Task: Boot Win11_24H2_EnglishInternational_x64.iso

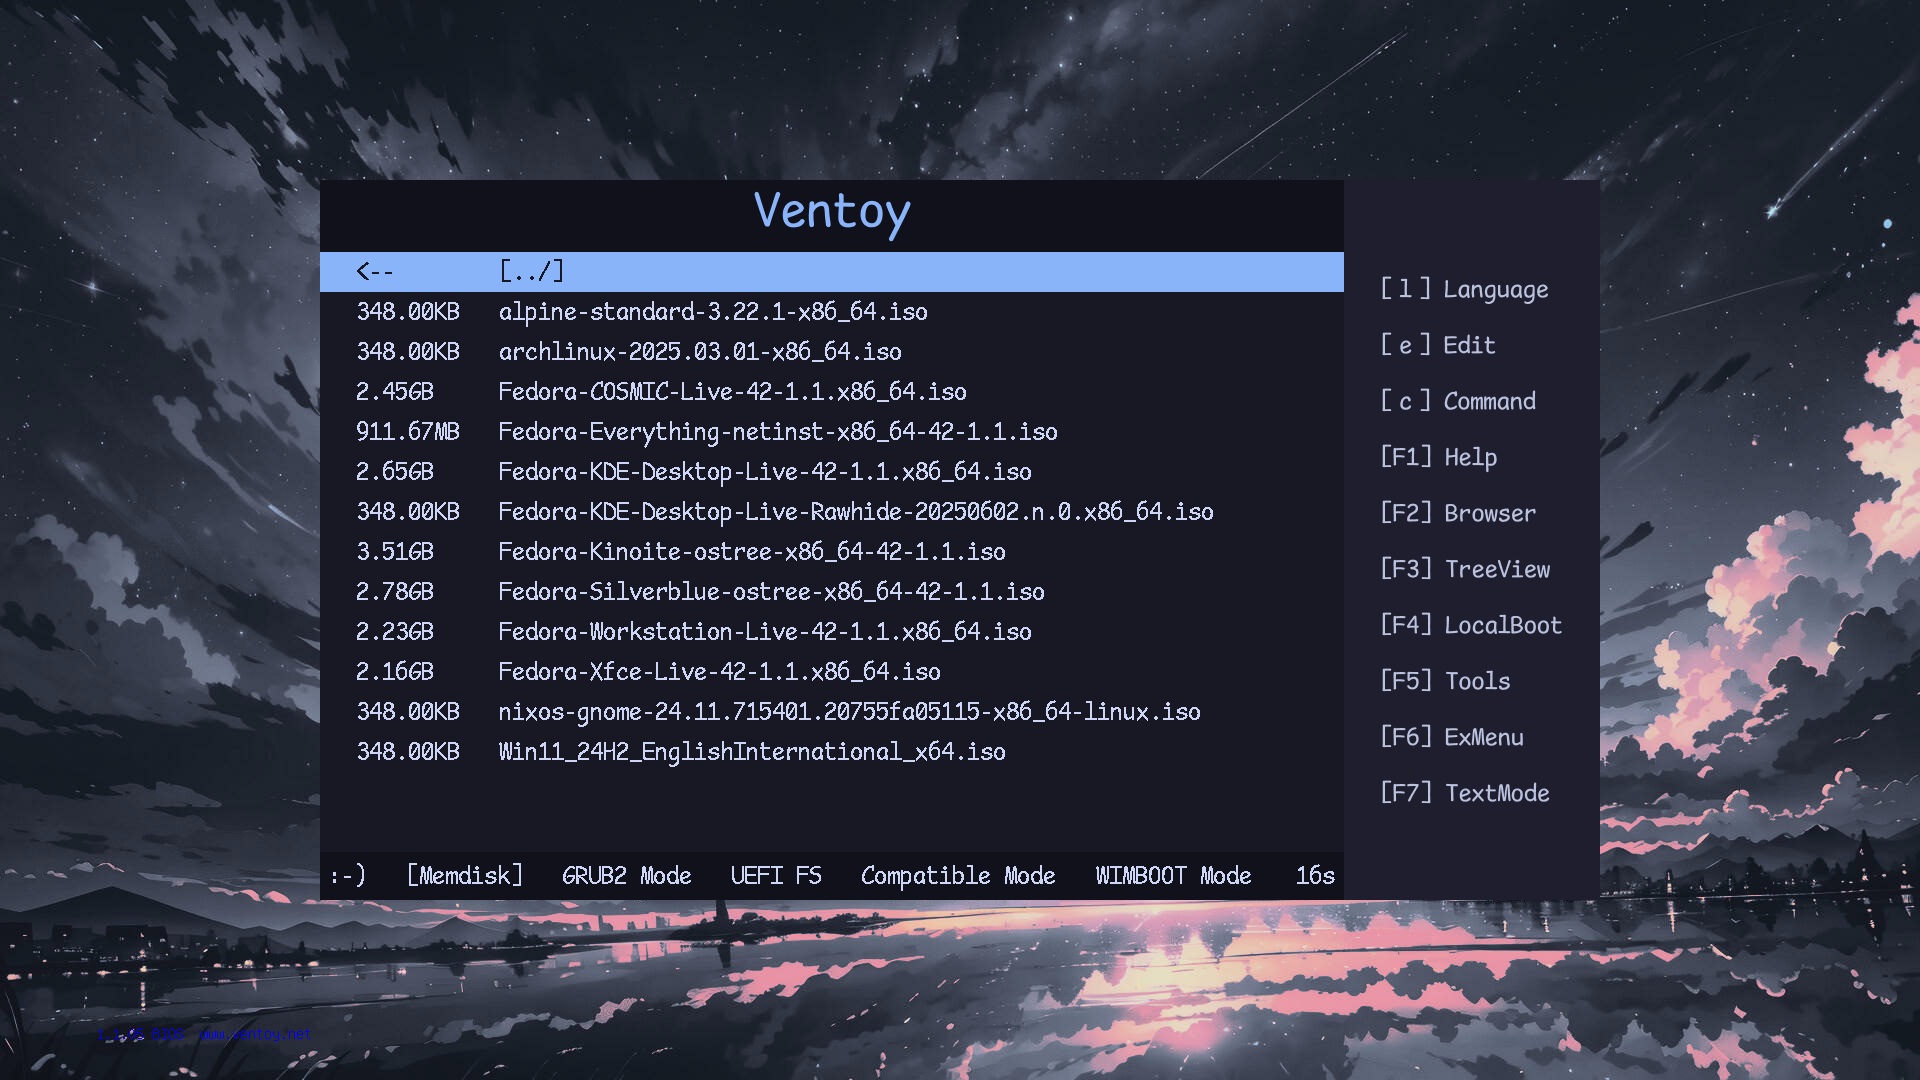Action: point(752,752)
